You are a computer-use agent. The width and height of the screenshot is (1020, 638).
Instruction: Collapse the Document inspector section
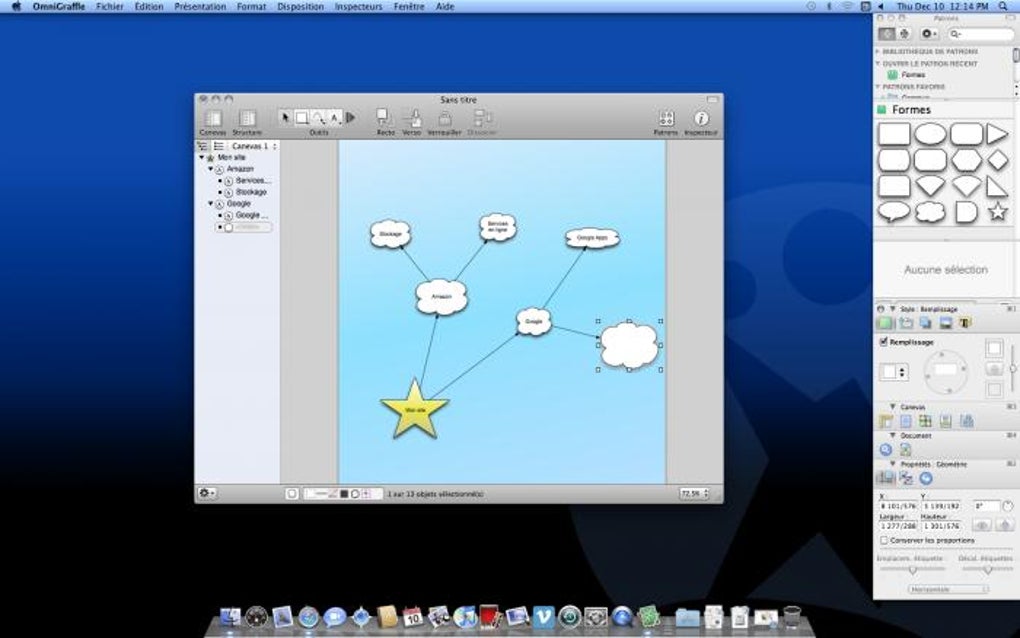tap(892, 435)
